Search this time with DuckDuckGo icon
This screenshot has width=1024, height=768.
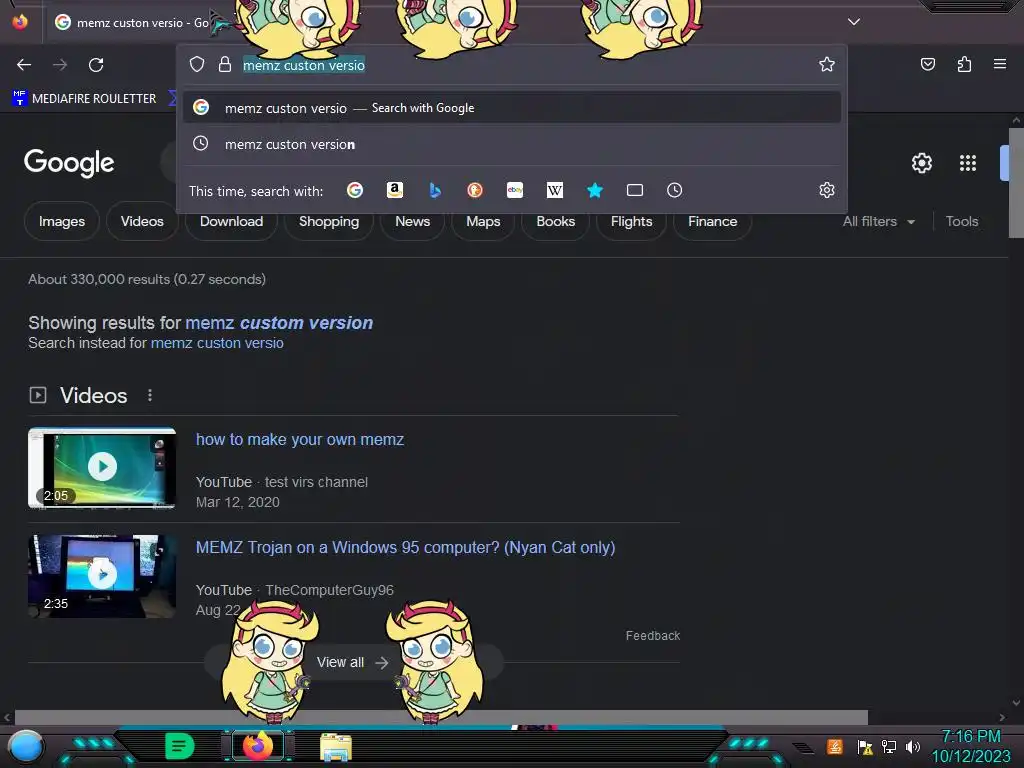(x=475, y=190)
